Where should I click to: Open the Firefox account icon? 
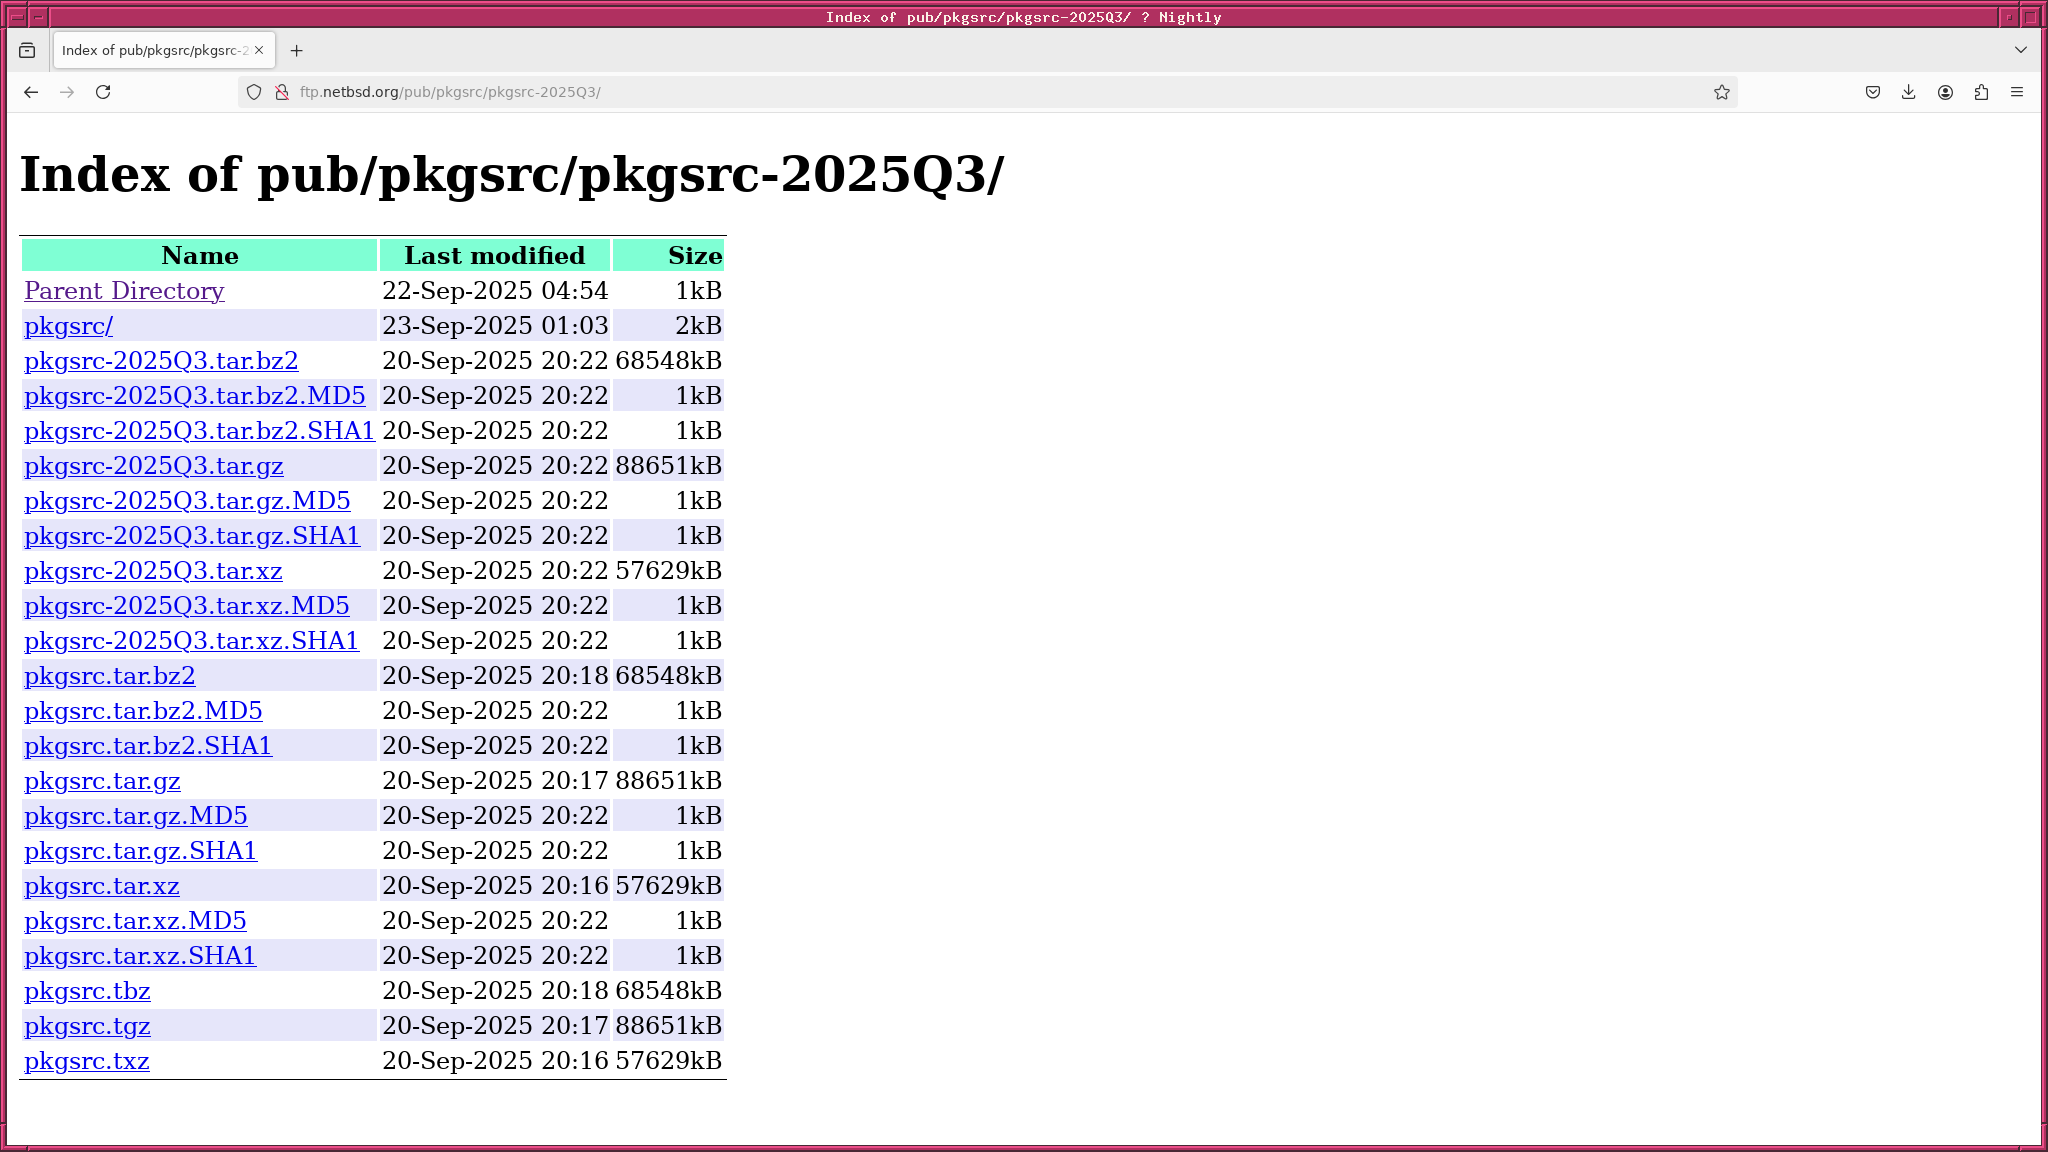pyautogui.click(x=1945, y=92)
